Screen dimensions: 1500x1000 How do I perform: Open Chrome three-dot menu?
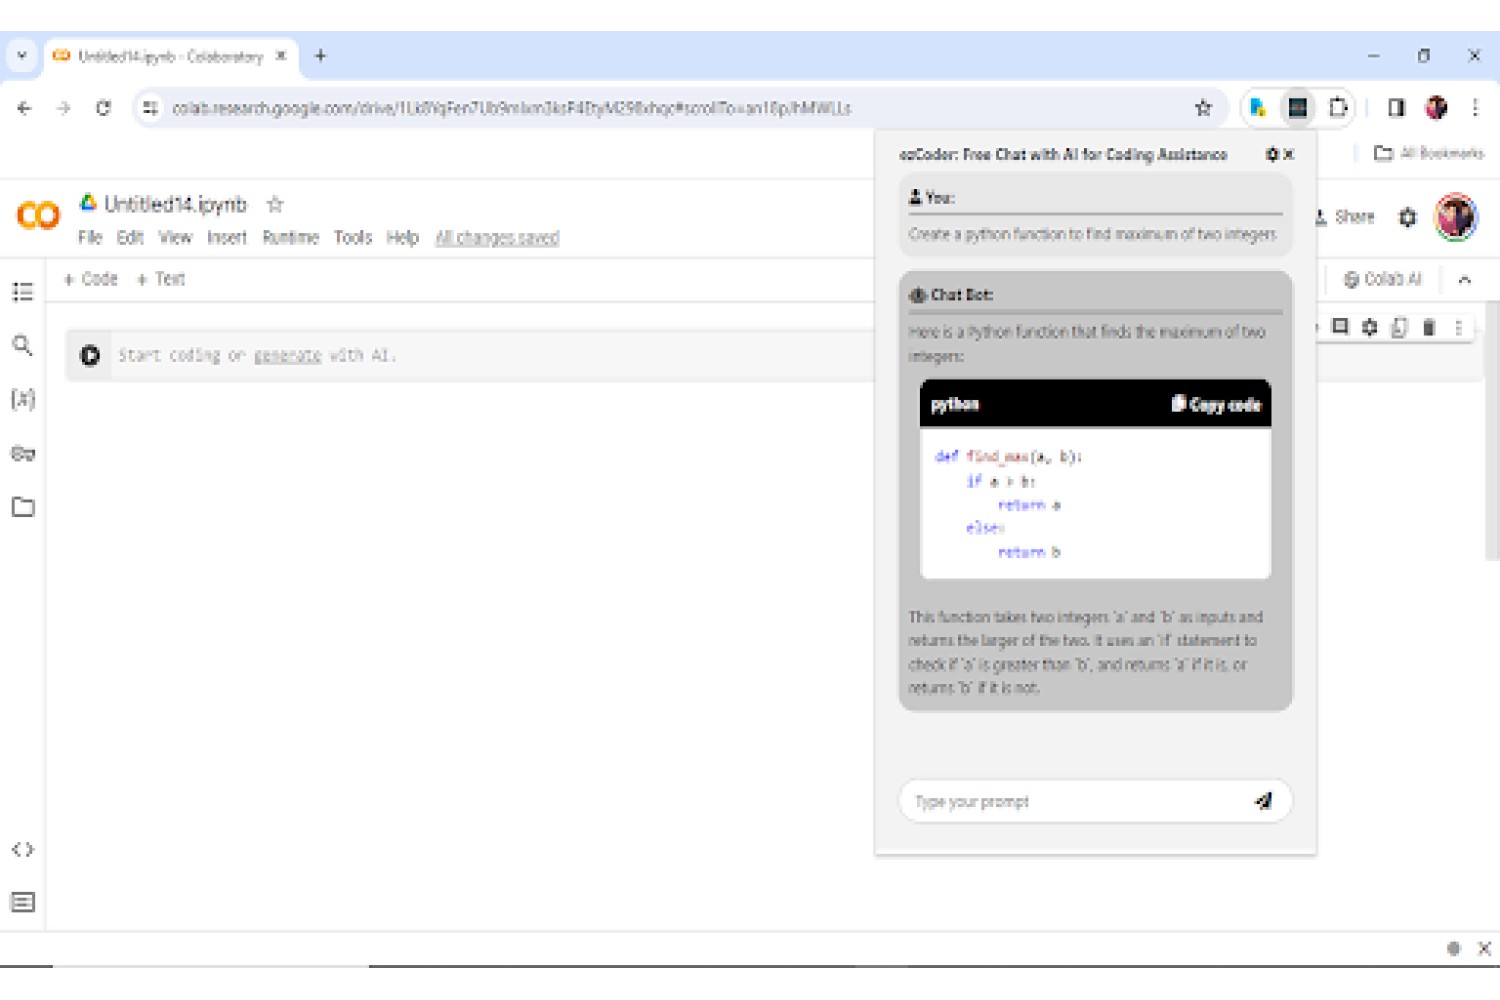(1475, 108)
